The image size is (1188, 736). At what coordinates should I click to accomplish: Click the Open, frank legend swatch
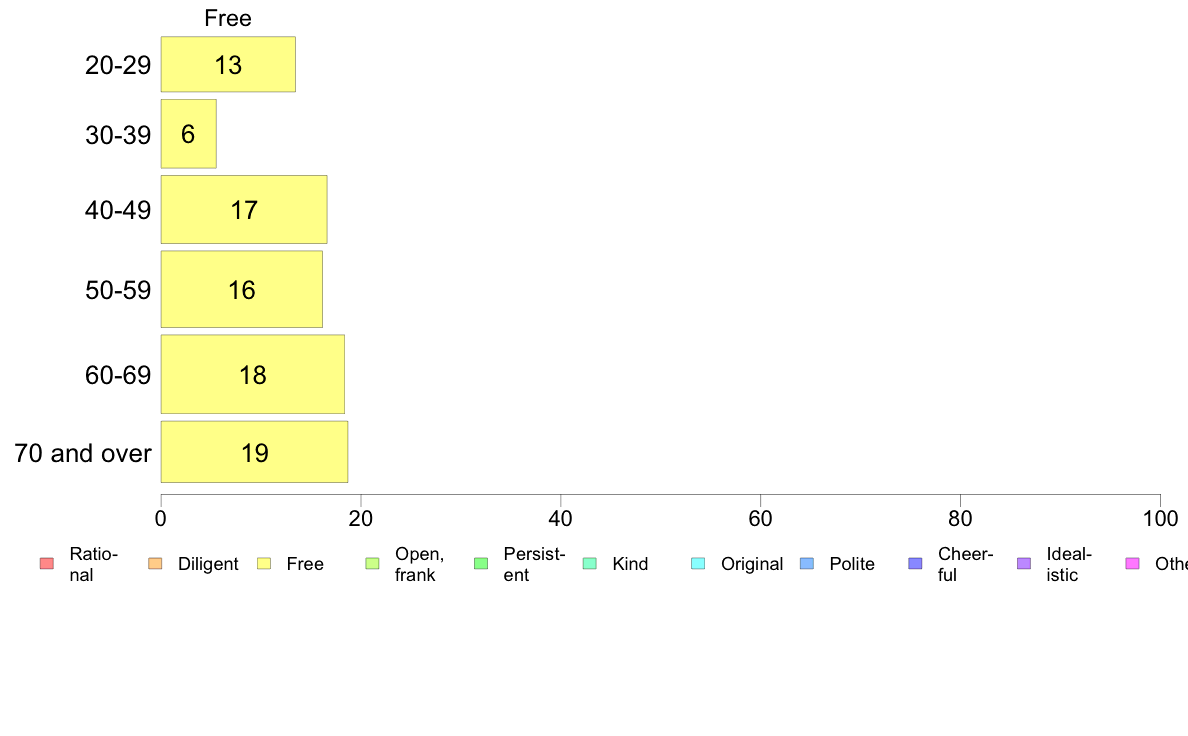(x=372, y=564)
